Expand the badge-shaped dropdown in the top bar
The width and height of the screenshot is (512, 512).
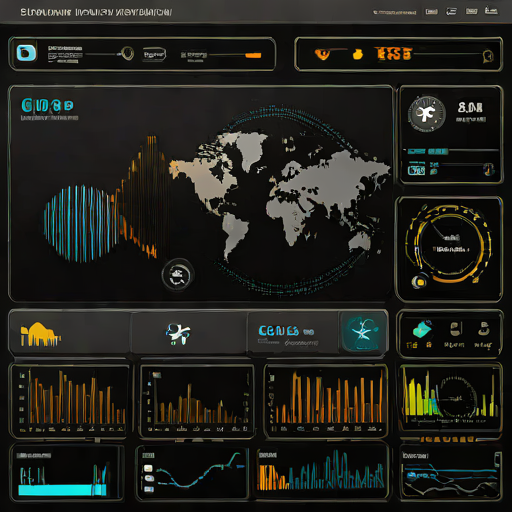pyautogui.click(x=154, y=54)
